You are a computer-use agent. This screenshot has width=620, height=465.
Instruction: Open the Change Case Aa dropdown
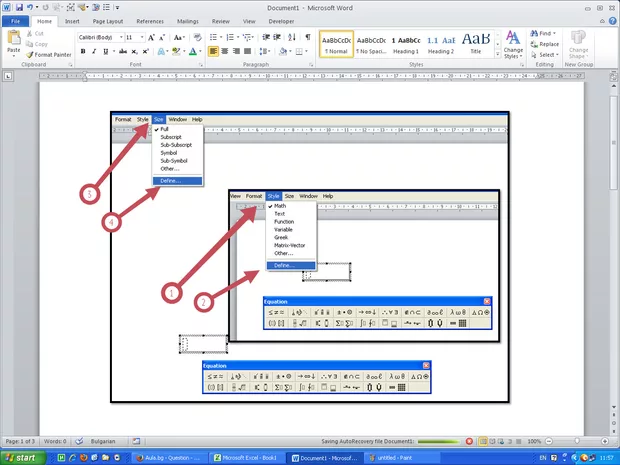point(179,38)
